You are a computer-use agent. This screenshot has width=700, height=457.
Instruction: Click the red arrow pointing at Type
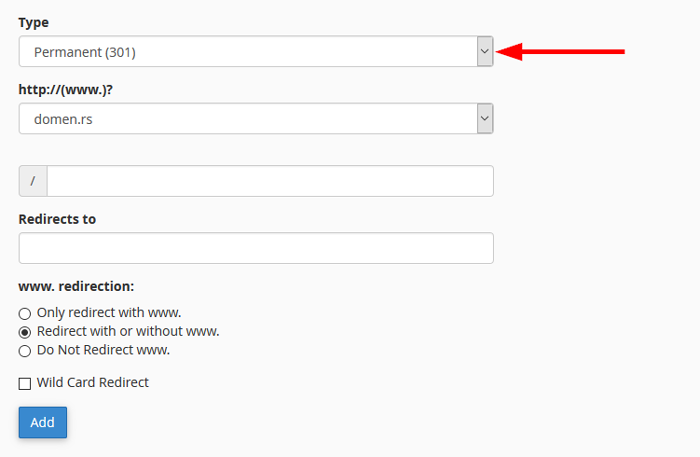(x=560, y=52)
